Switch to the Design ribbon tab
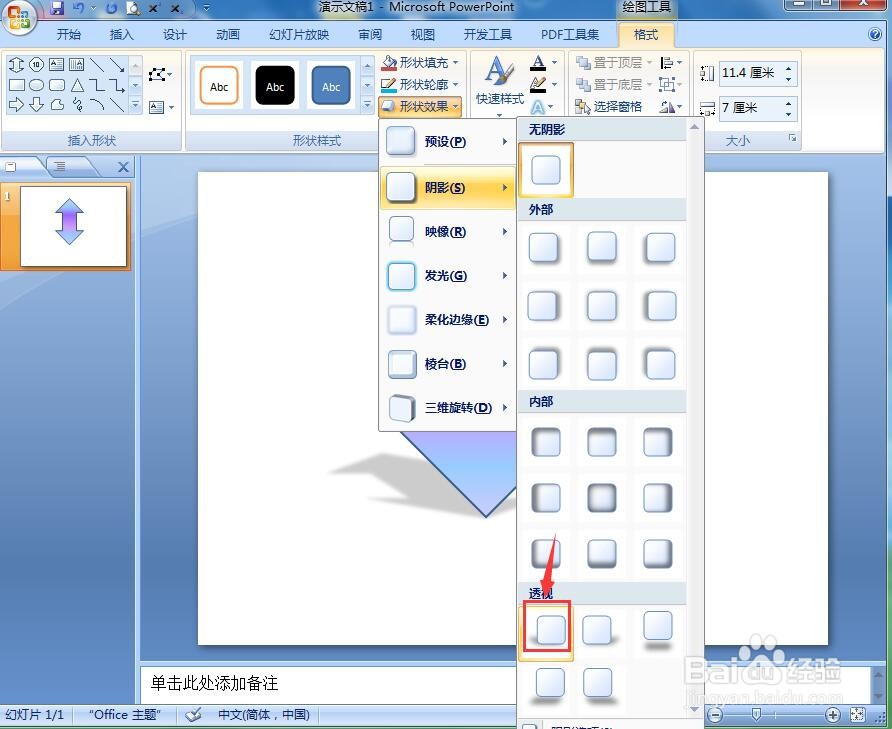The height and width of the screenshot is (729, 892). coord(174,35)
